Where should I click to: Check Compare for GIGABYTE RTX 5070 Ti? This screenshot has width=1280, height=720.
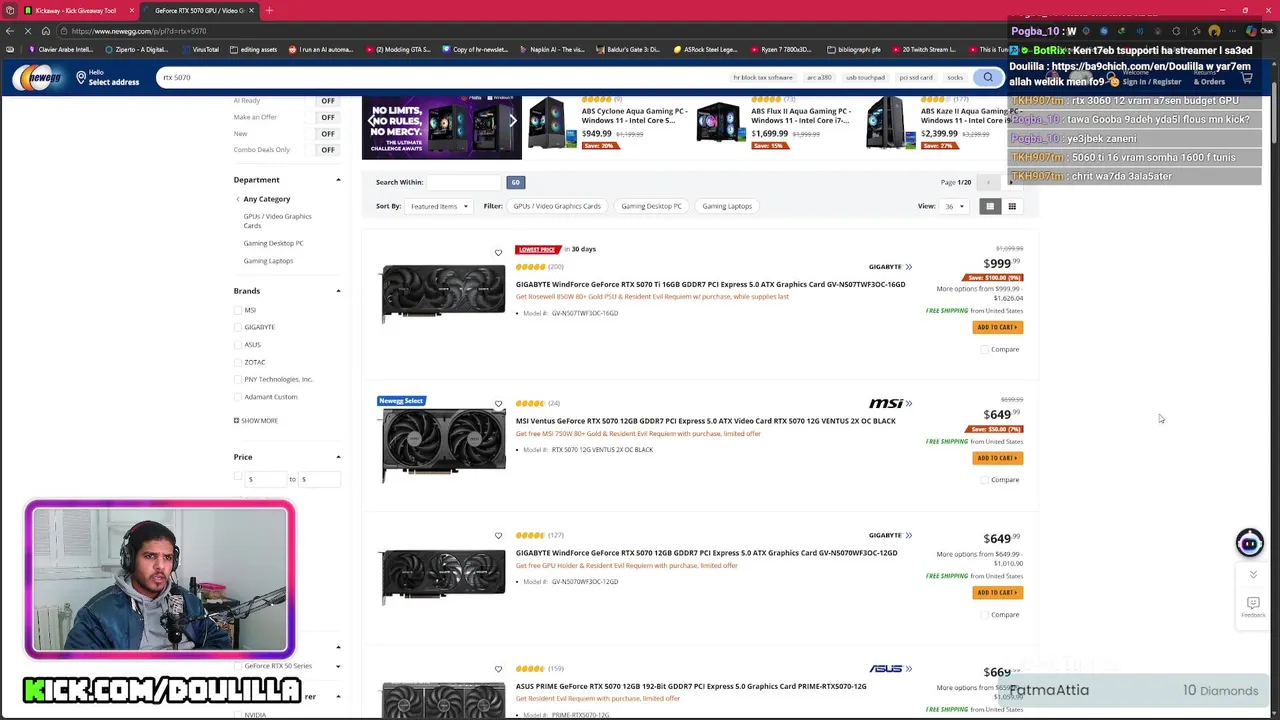(985, 350)
